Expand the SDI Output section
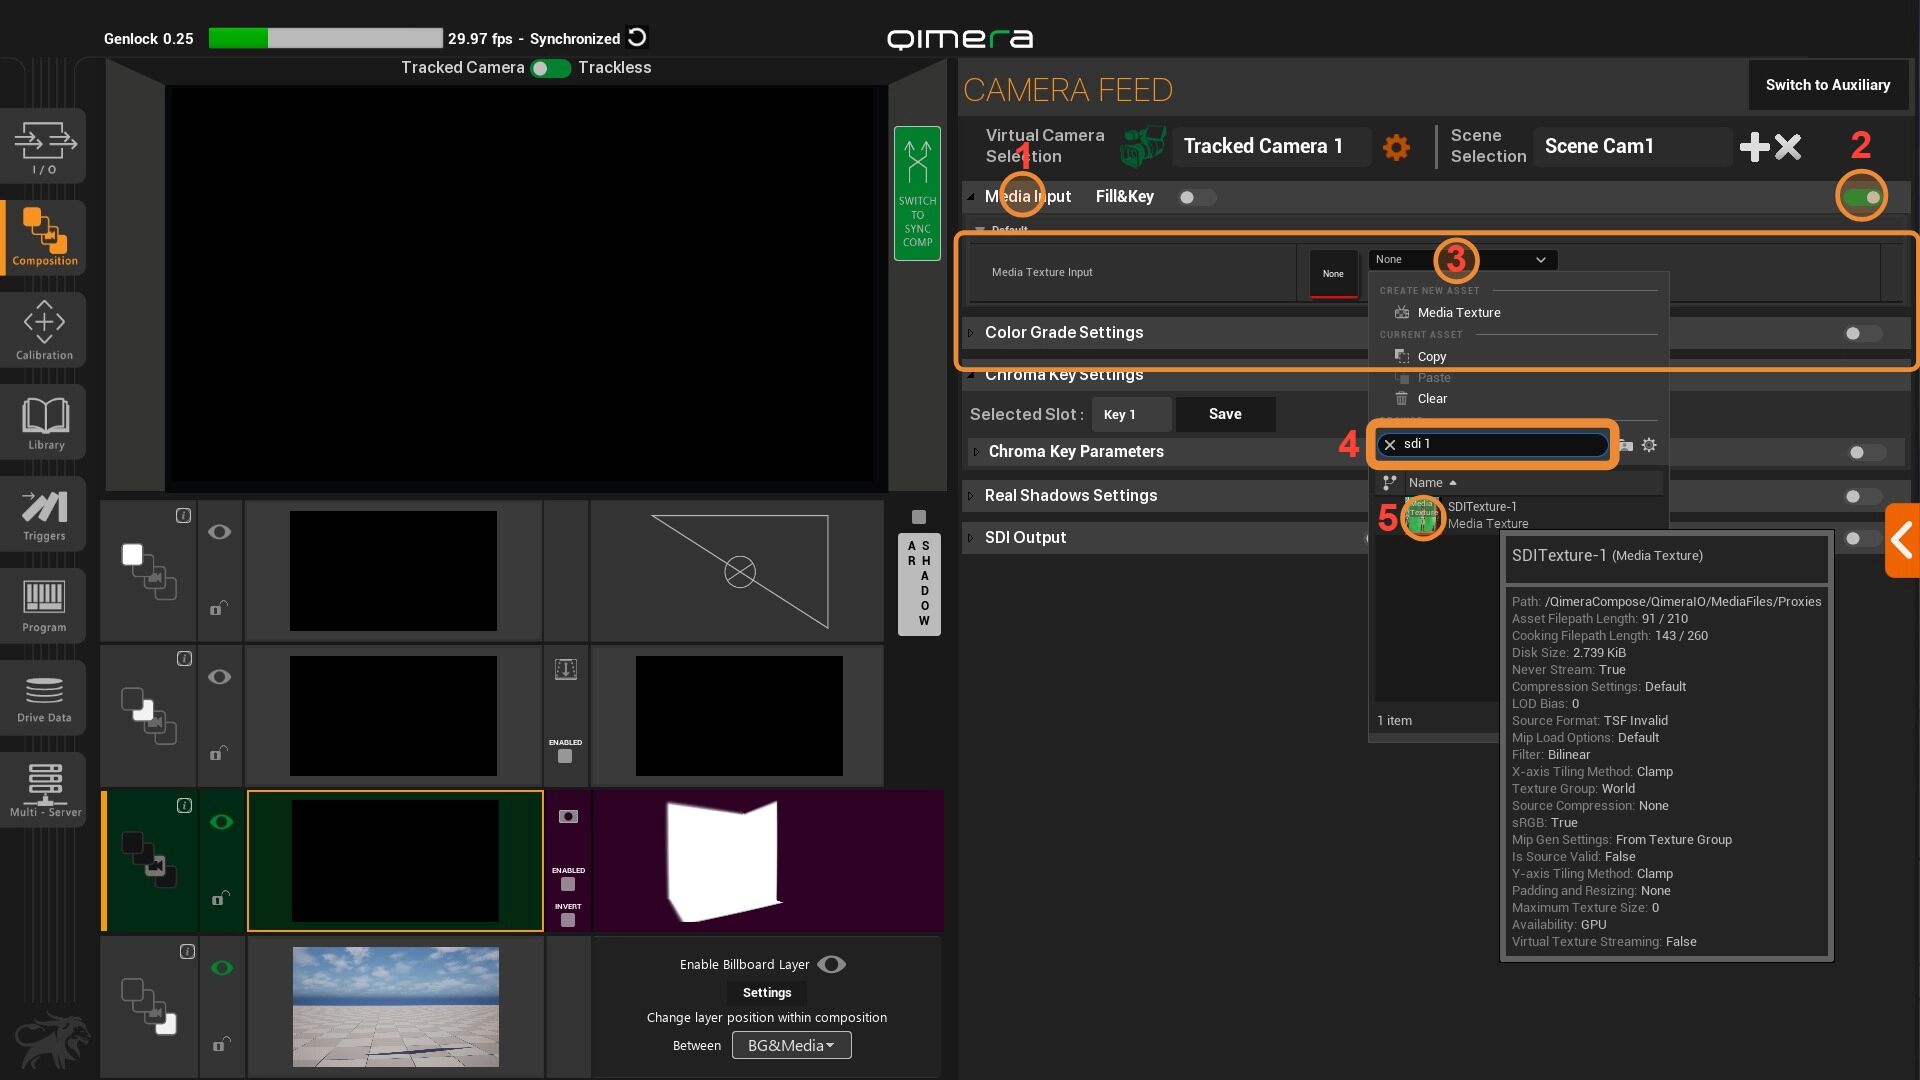Viewport: 1920px width, 1080px height. click(1025, 537)
